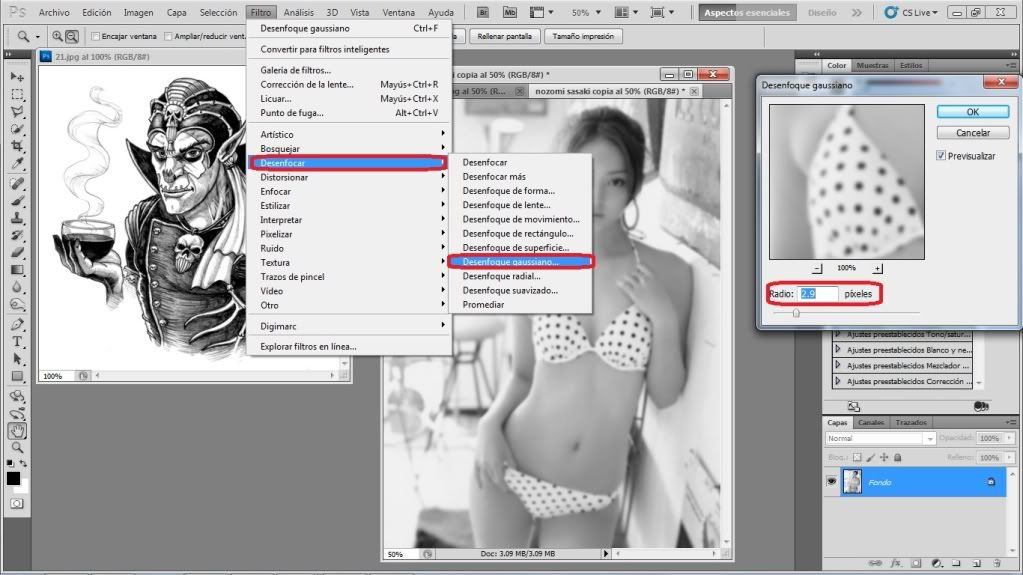This screenshot has height=575, width=1023.
Task: Toggle lock transparent pixels in Capas
Action: (x=857, y=458)
